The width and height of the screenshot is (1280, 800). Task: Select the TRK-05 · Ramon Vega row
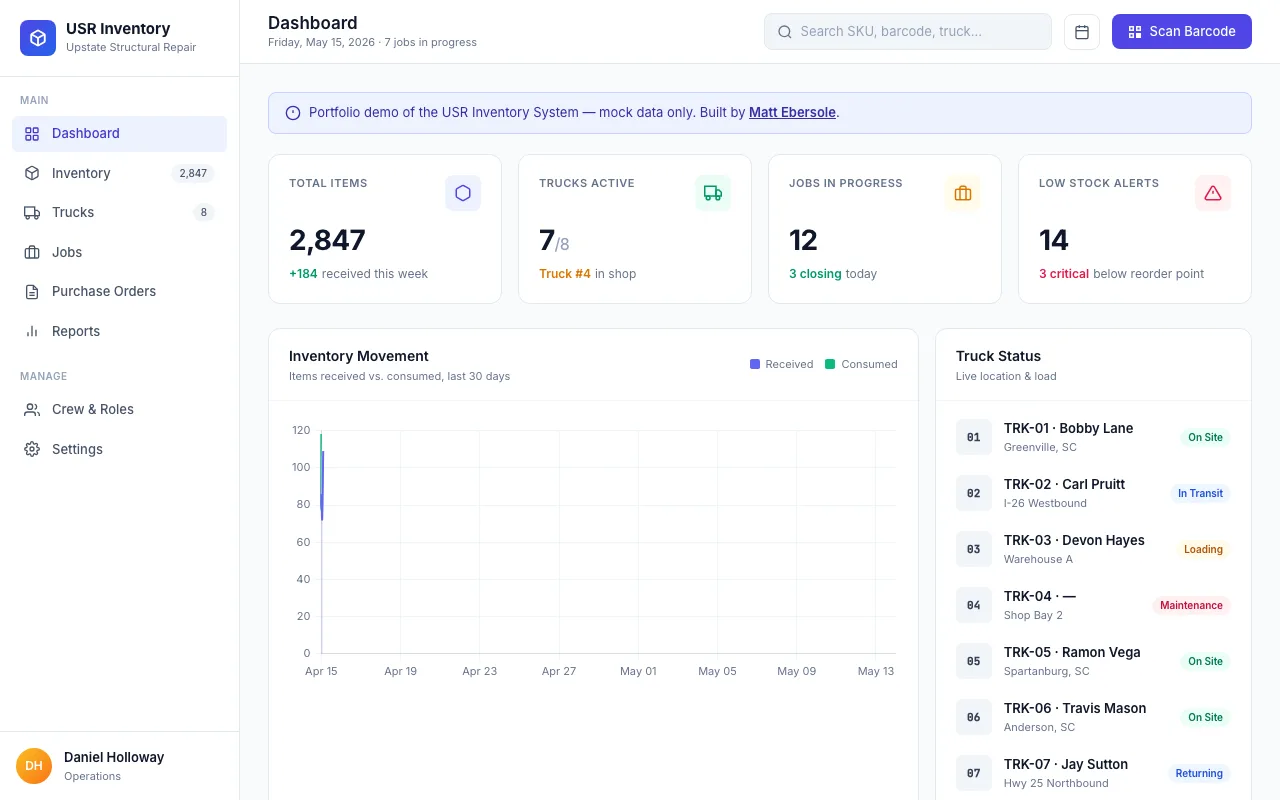point(1093,661)
